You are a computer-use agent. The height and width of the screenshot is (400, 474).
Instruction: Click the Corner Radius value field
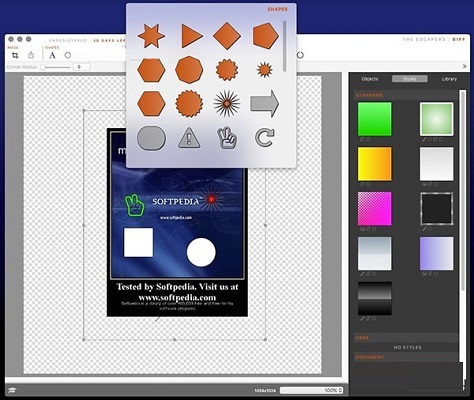coord(82,67)
